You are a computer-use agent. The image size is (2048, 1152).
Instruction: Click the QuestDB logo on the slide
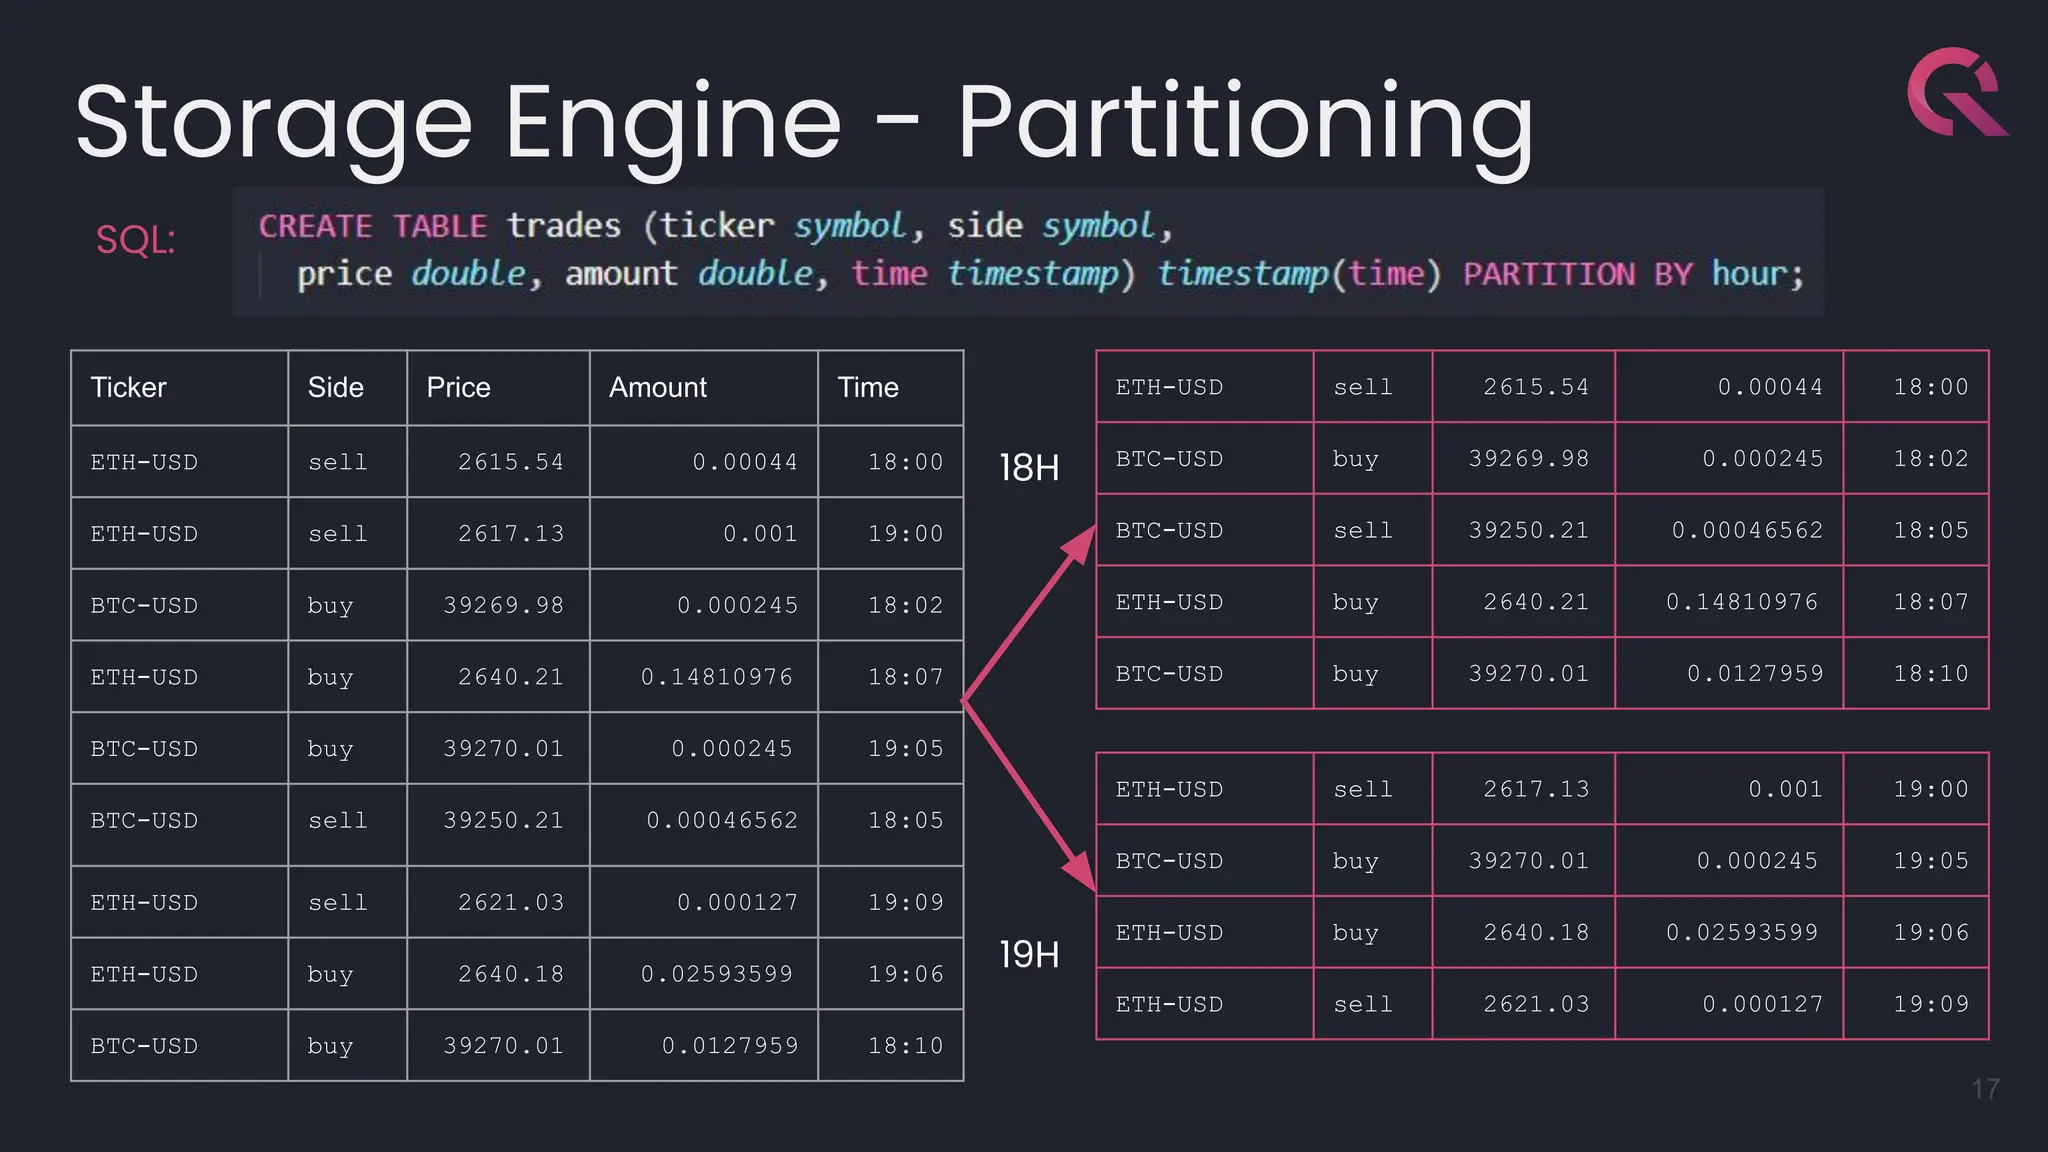point(1958,91)
